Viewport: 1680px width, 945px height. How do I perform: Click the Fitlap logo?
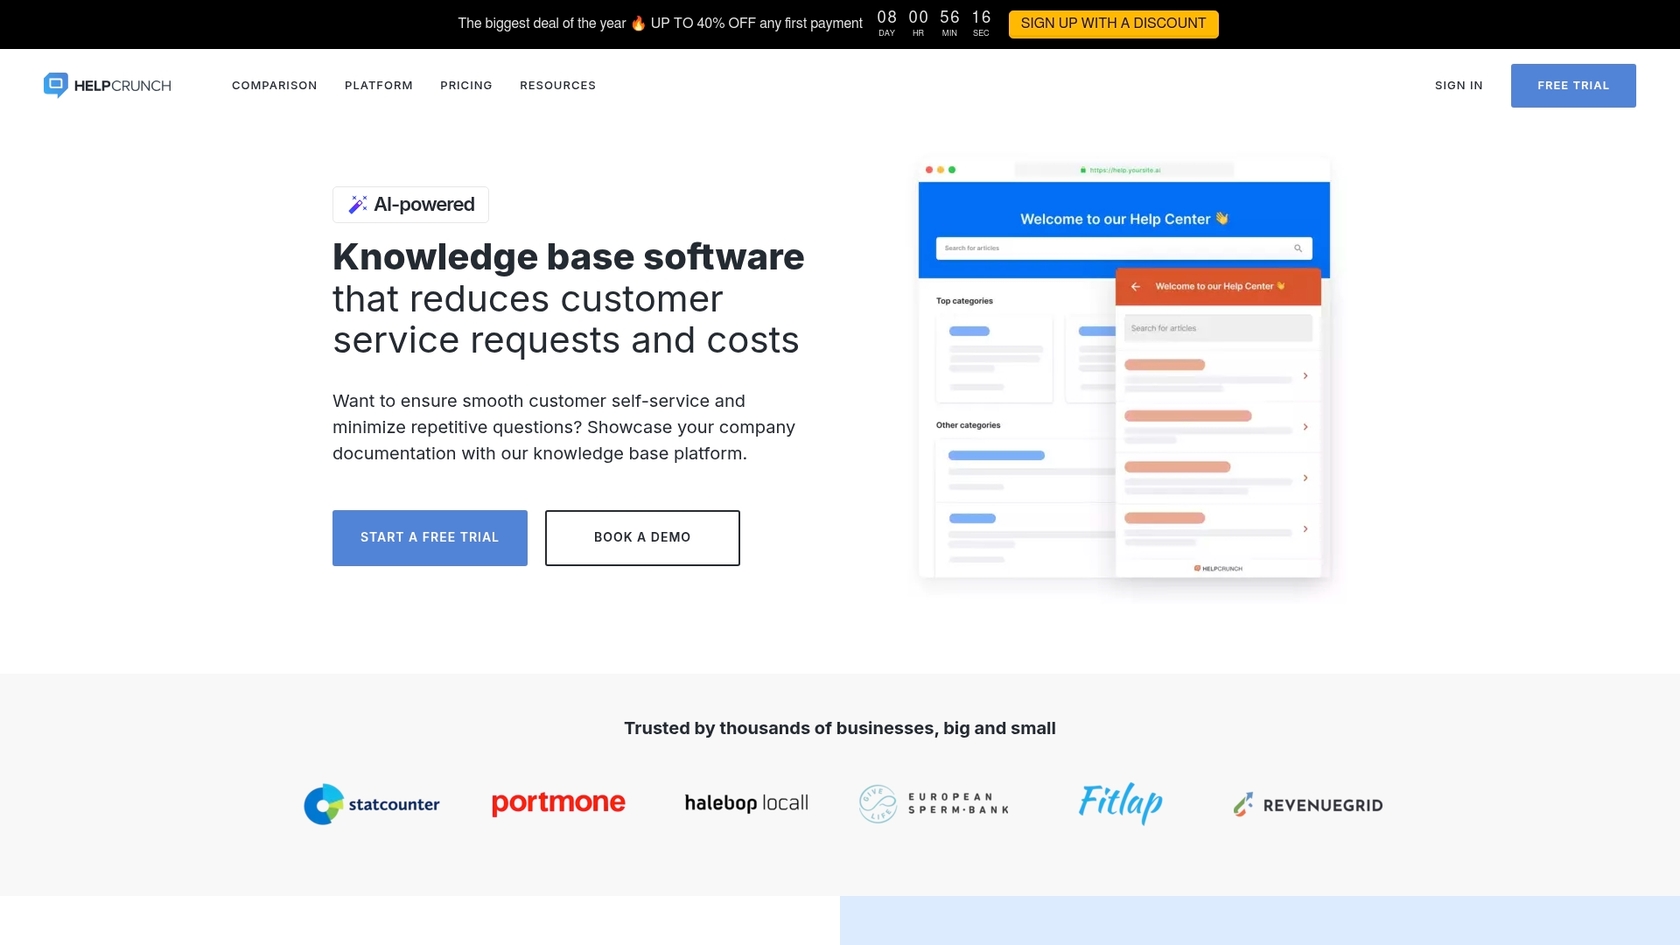point(1120,802)
